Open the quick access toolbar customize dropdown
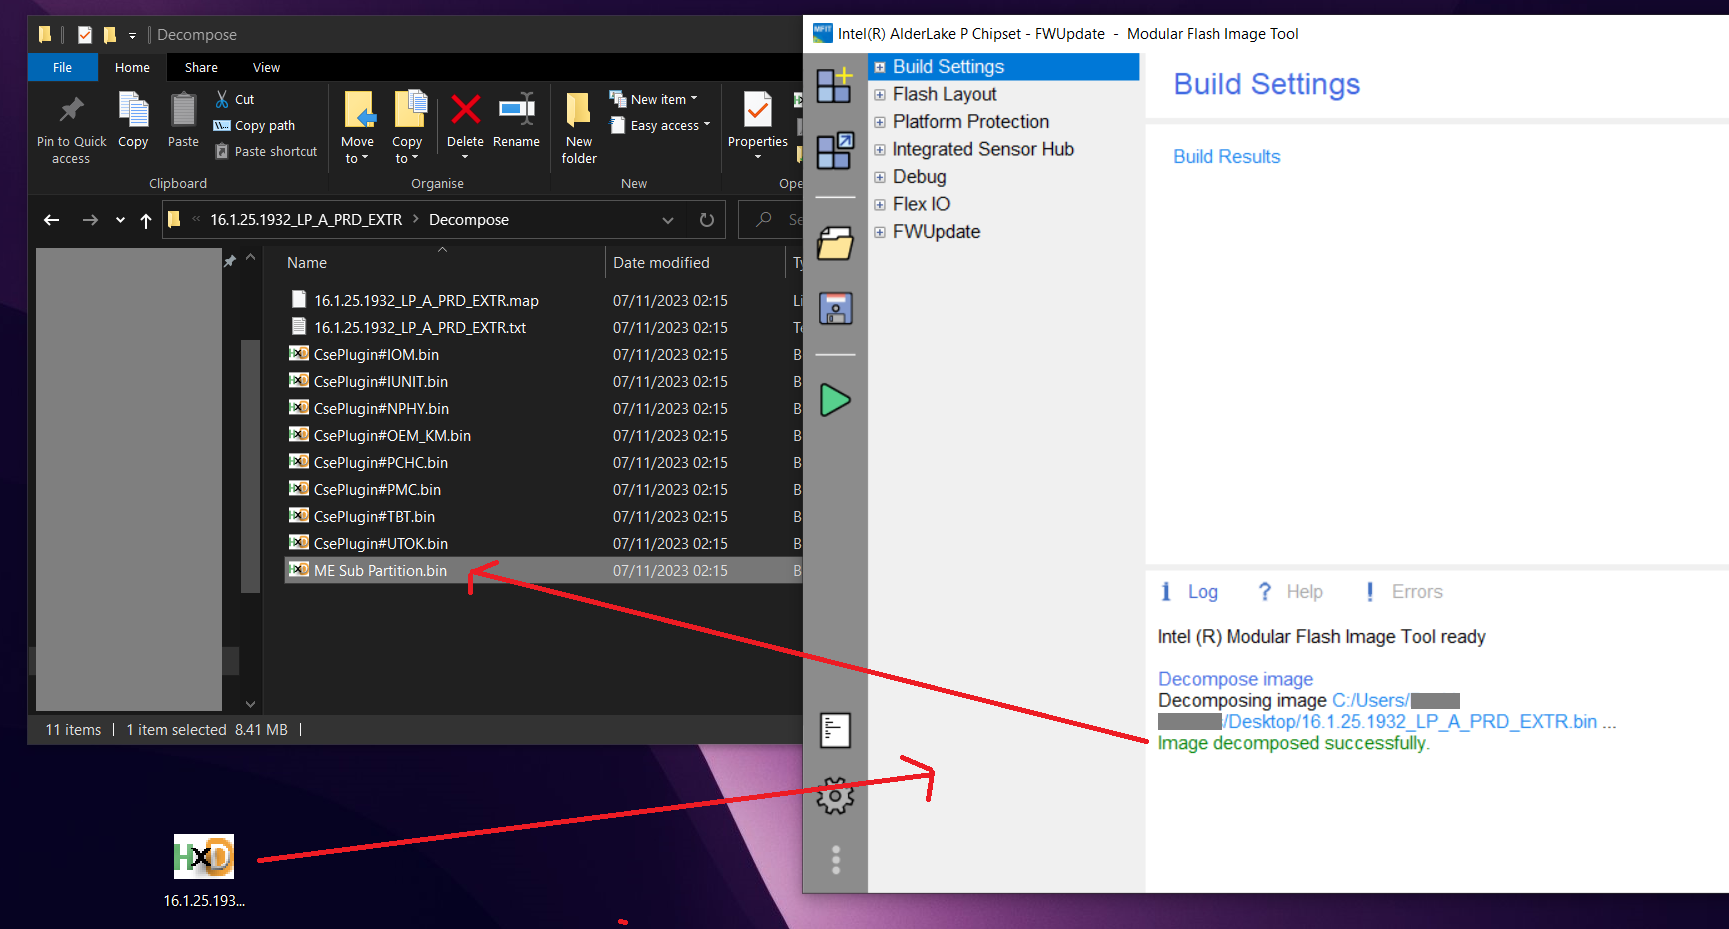 [132, 36]
